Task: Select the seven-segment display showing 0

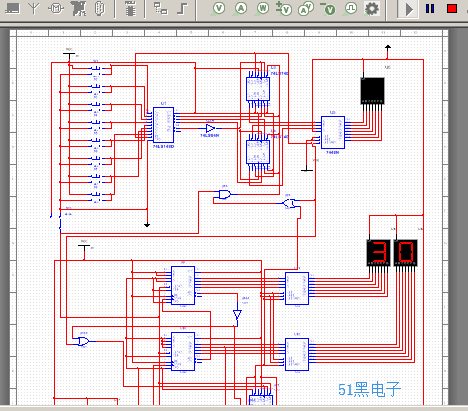Action: 405,252
